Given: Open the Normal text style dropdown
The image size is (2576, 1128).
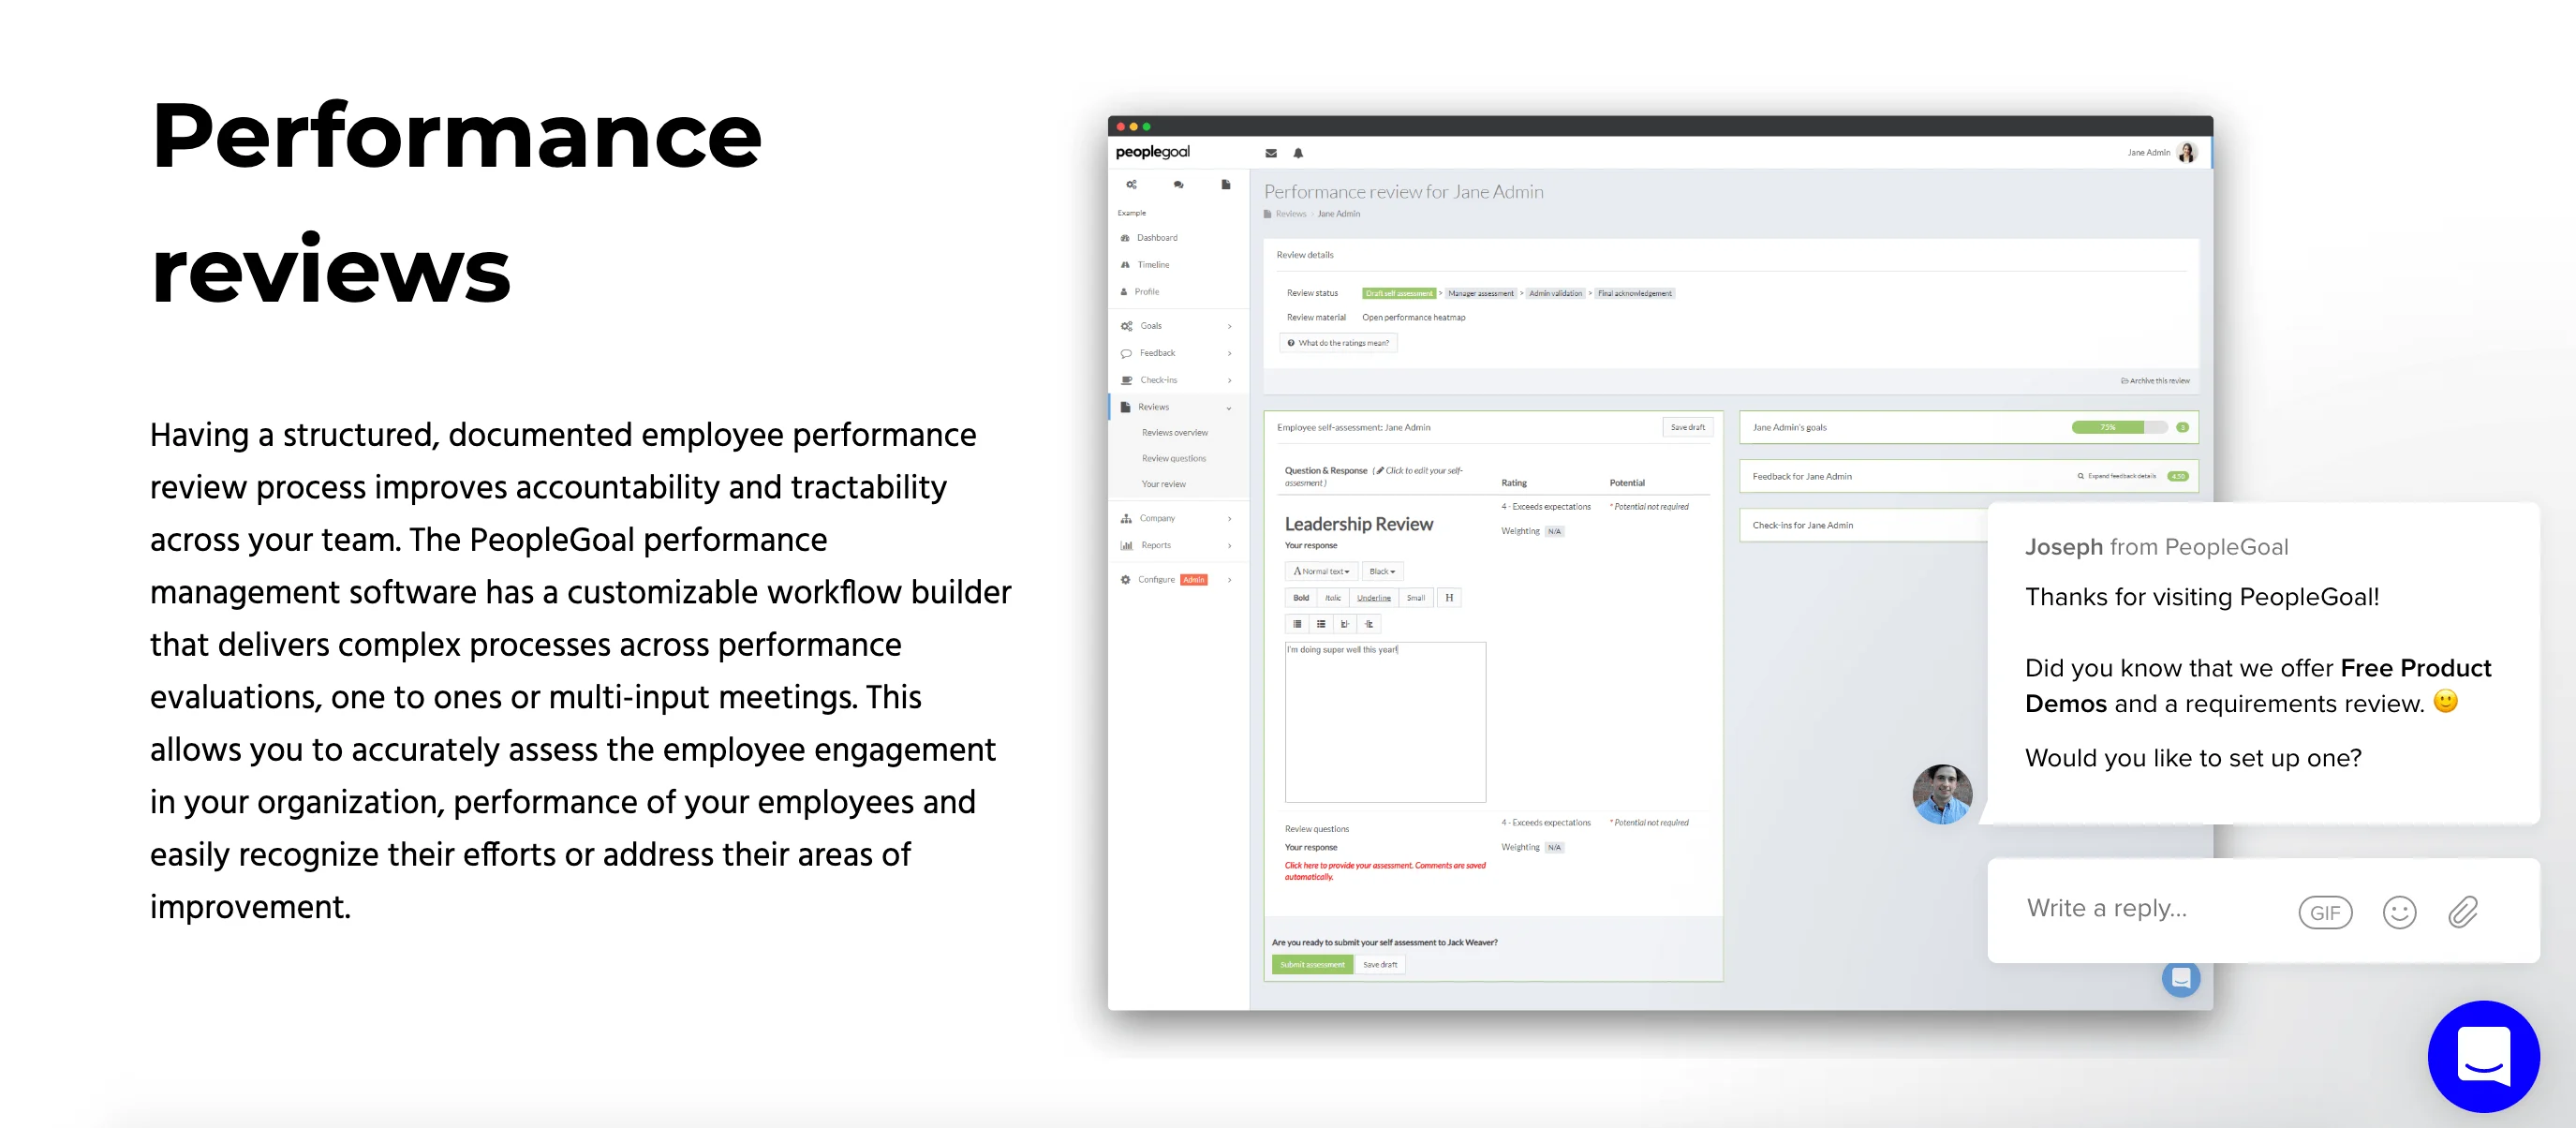Looking at the screenshot, I should click(x=1321, y=571).
